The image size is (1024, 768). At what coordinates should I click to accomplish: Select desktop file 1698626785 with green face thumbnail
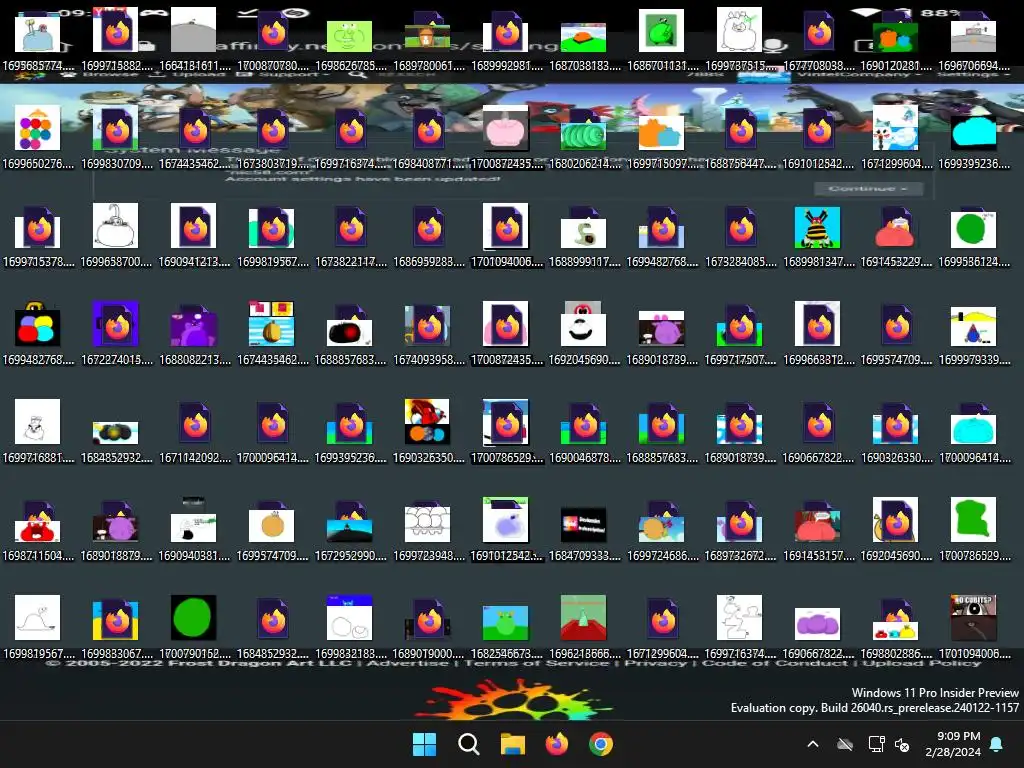[350, 40]
